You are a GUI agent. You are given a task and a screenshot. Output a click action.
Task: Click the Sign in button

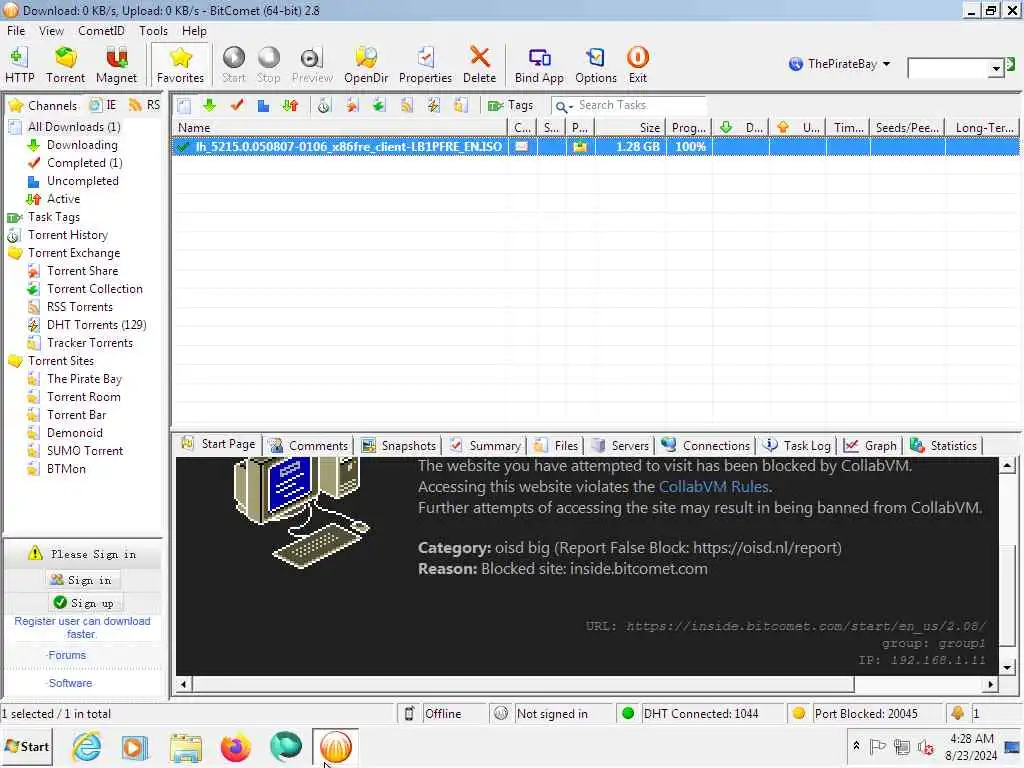pos(82,580)
